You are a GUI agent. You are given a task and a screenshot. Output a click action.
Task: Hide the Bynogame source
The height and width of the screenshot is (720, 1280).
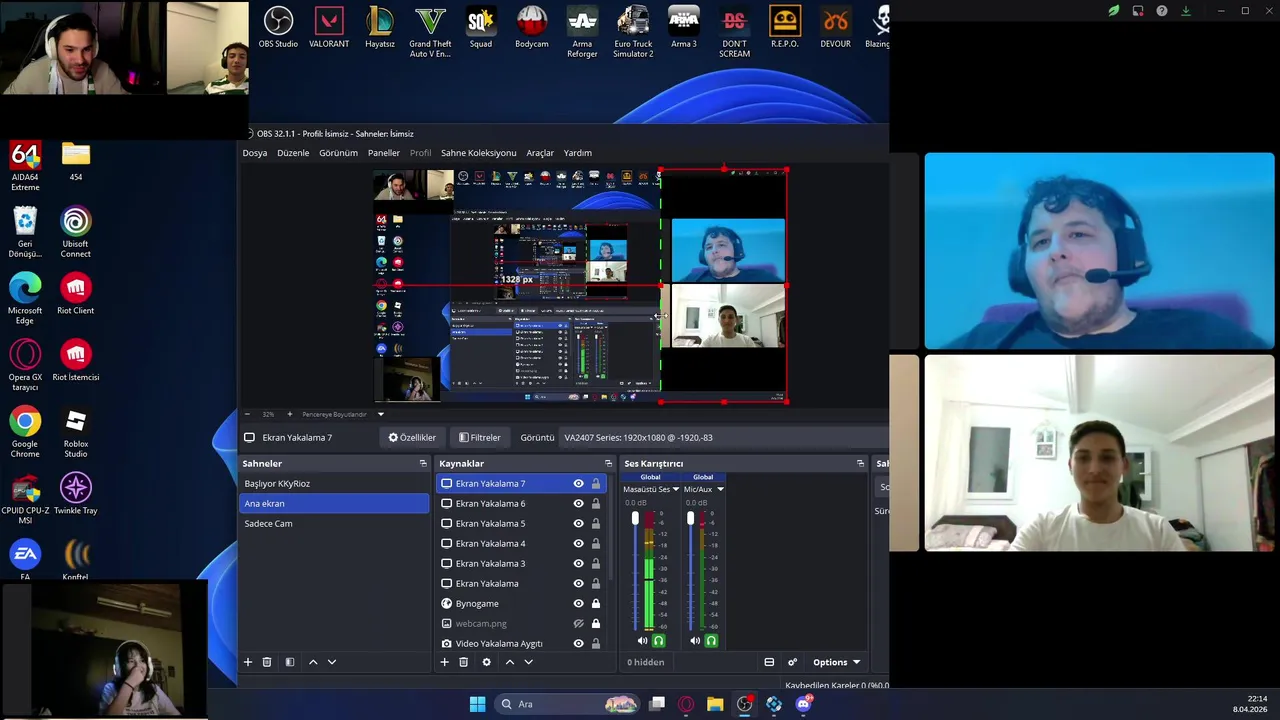[578, 604]
